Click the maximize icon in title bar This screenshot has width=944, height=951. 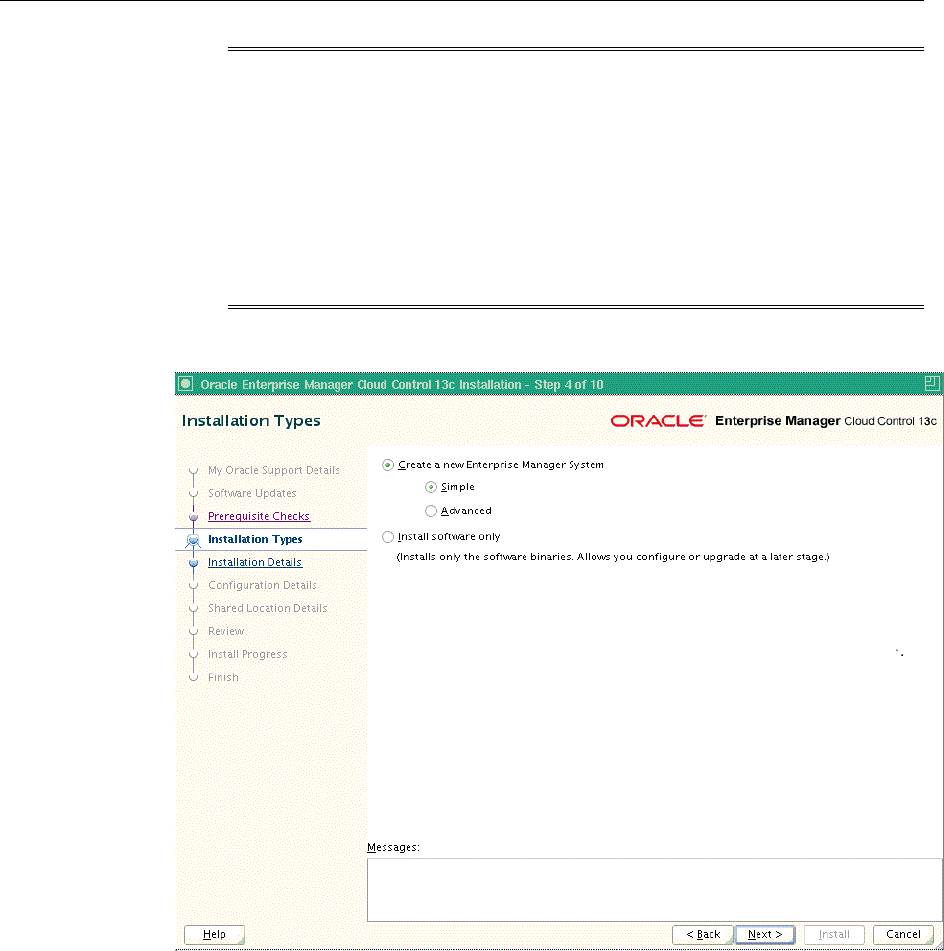coord(932,383)
